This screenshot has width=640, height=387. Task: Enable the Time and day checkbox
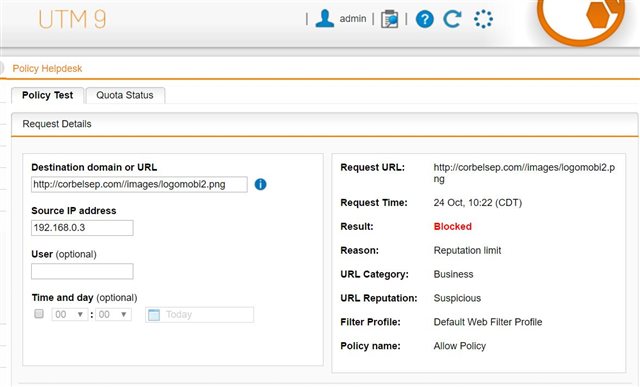click(39, 314)
